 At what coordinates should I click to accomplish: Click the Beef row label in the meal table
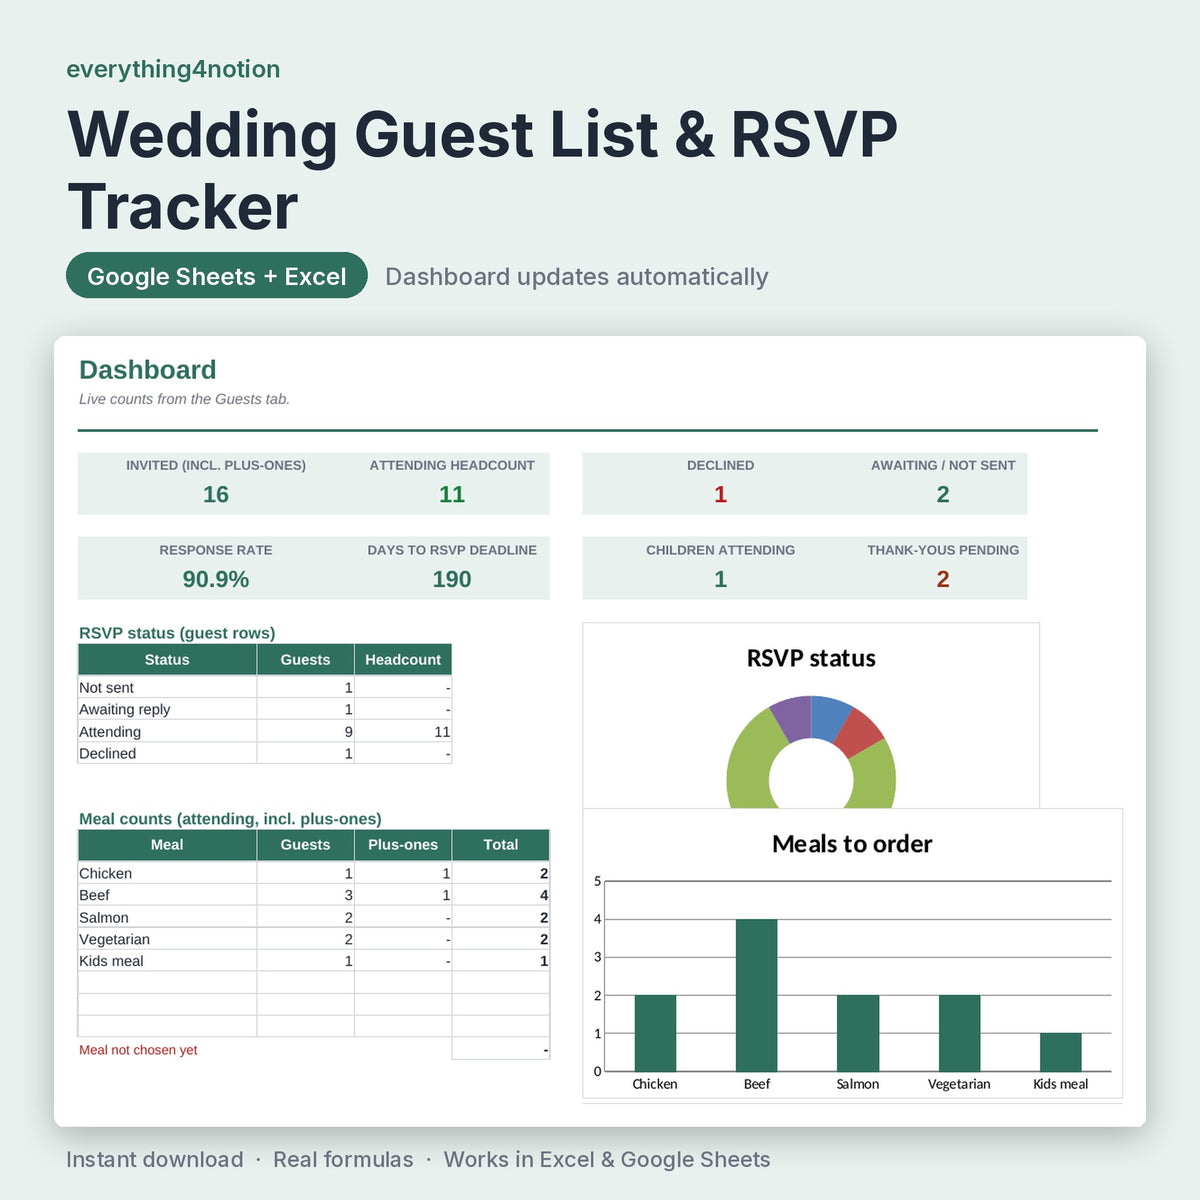click(167, 895)
